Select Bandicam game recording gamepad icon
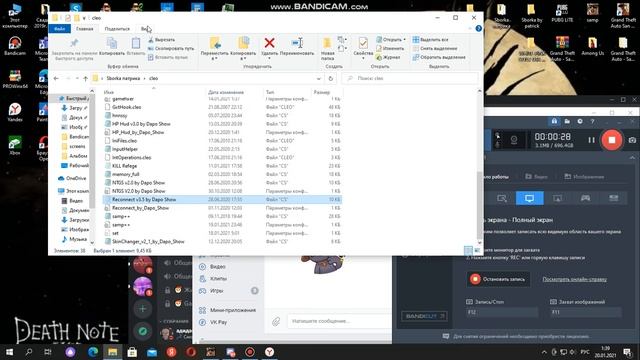The image size is (640, 360). point(585,198)
